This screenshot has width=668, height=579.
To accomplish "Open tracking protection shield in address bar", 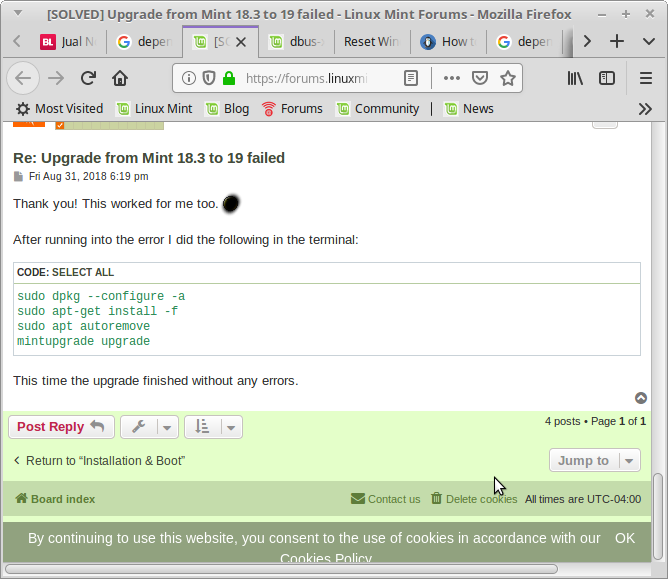I will [x=209, y=78].
